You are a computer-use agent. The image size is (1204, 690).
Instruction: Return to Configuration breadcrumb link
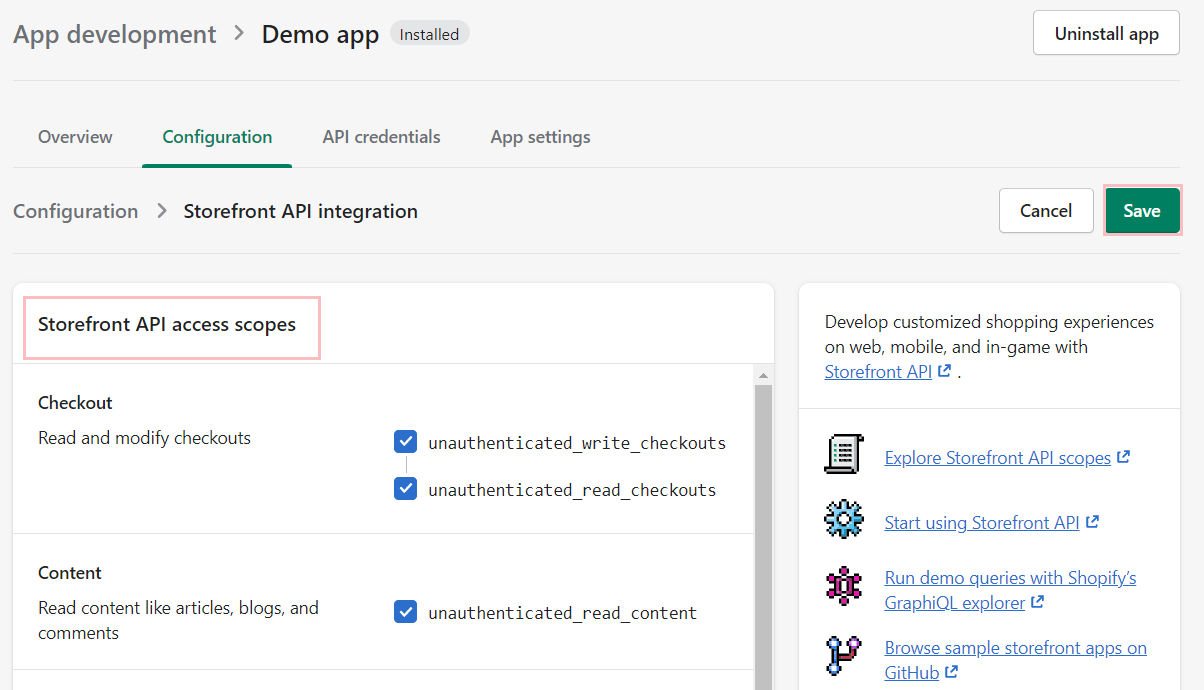point(76,211)
